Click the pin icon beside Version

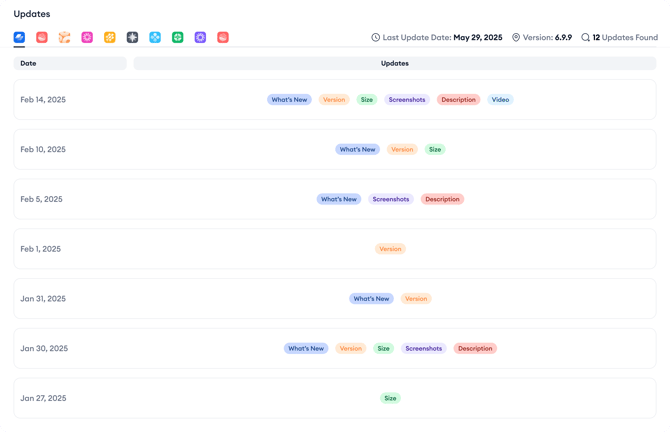click(516, 38)
